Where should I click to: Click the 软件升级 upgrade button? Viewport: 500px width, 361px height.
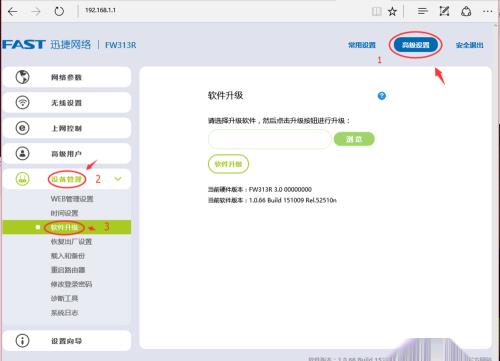tap(228, 164)
